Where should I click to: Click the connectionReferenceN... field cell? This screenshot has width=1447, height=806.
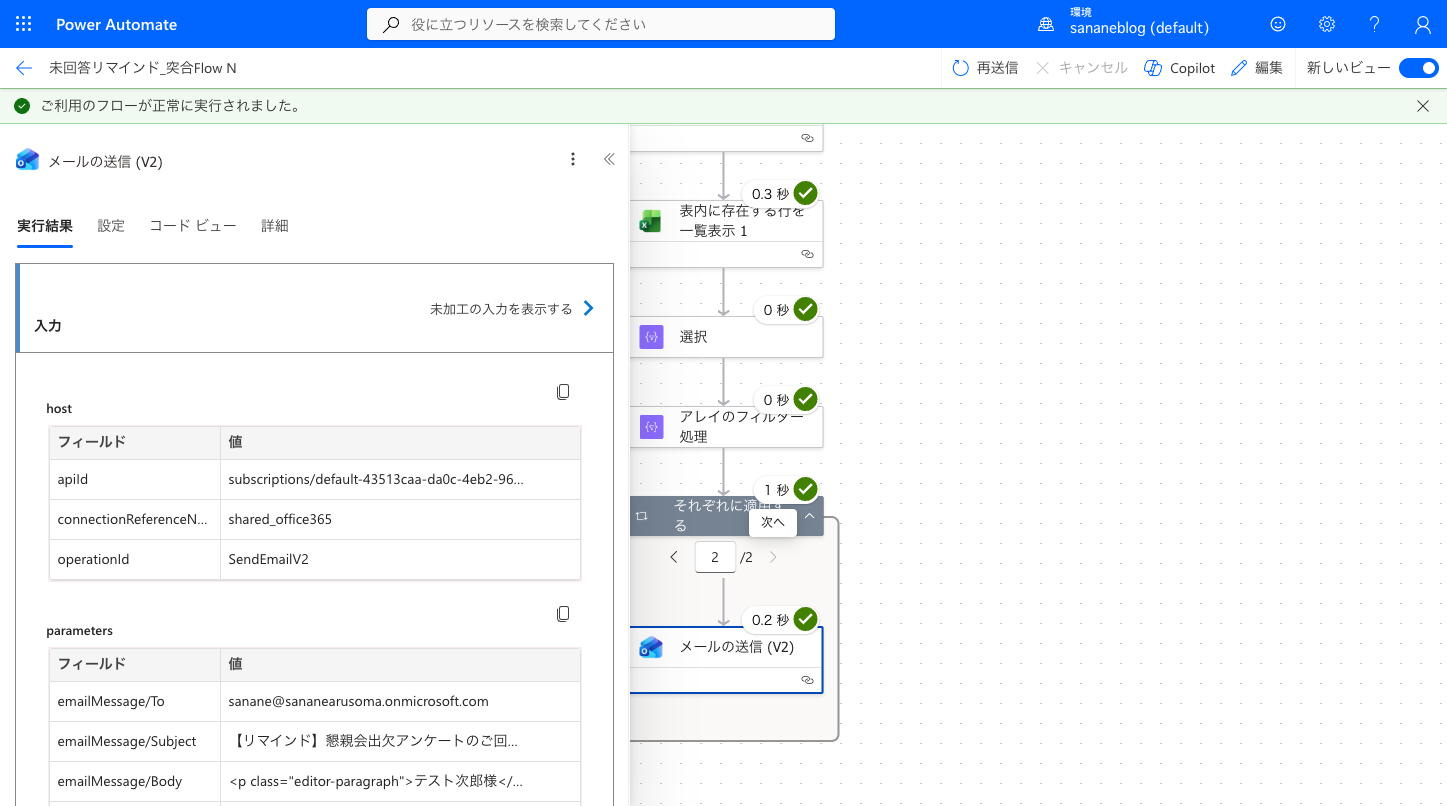(135, 519)
